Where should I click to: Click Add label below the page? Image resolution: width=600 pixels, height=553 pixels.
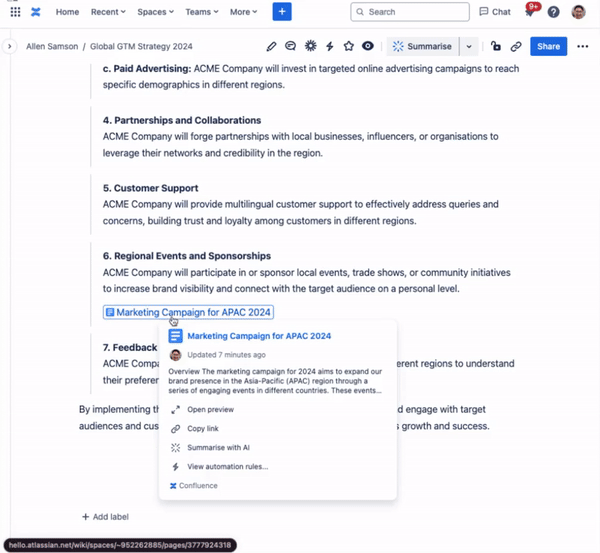click(106, 517)
